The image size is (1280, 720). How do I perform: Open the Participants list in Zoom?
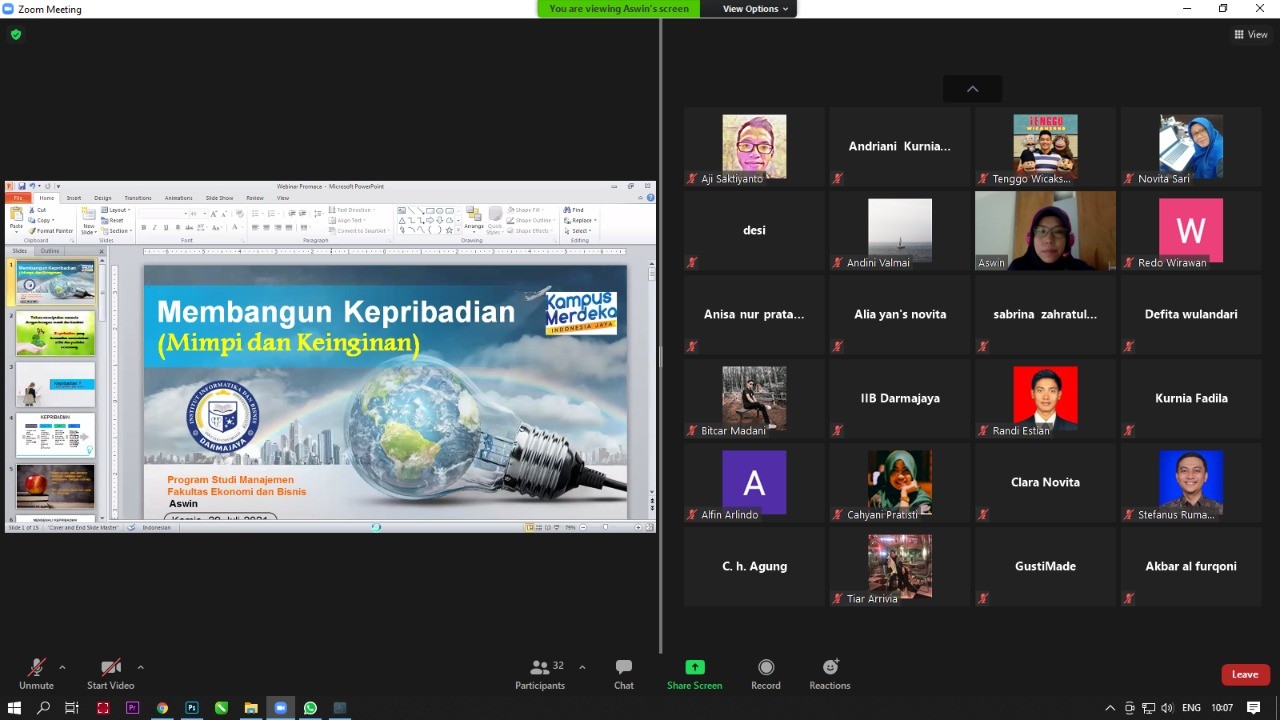coord(540,675)
